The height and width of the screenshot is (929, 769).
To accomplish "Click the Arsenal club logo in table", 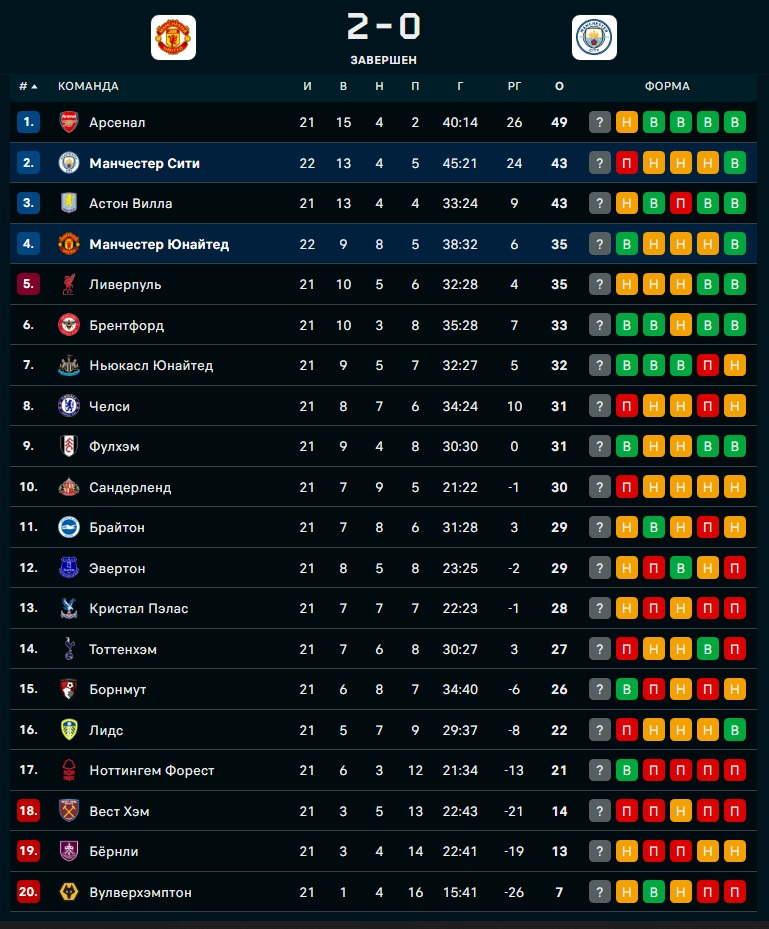I will point(69,122).
